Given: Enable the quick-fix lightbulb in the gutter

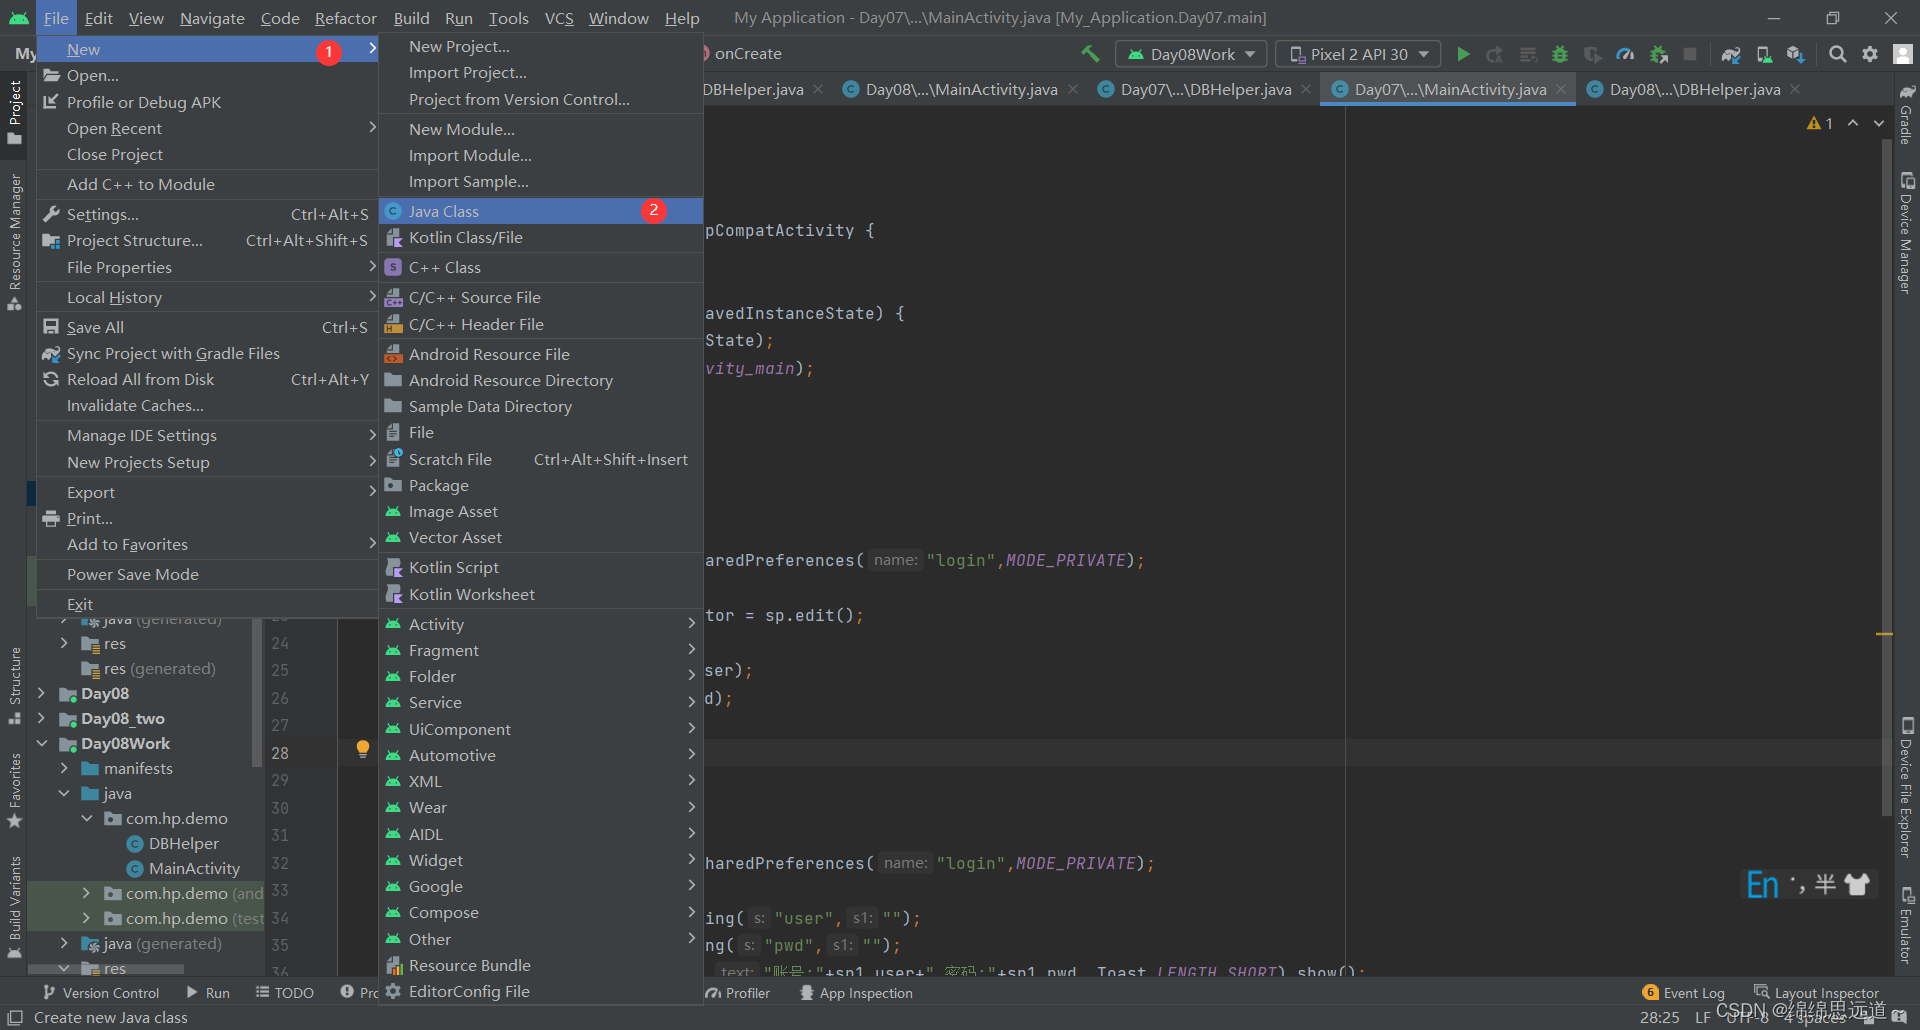Looking at the screenshot, I should 362,748.
